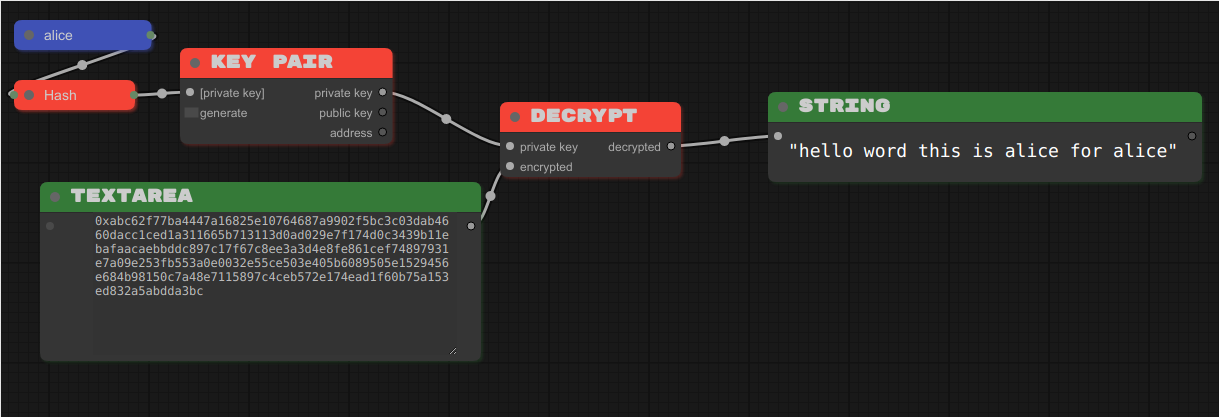Image resolution: width=1219 pixels, height=417 pixels.
Task: Collapse the Key Pair node via title dot
Action: point(195,63)
